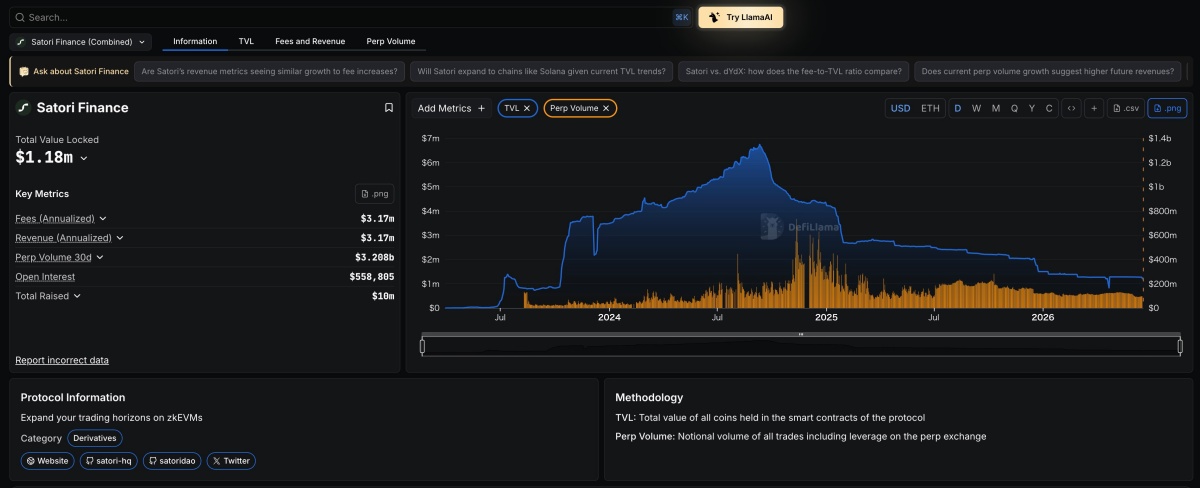This screenshot has height=488, width=1200.
Task: Download Key Metrics as .png
Action: 375,194
